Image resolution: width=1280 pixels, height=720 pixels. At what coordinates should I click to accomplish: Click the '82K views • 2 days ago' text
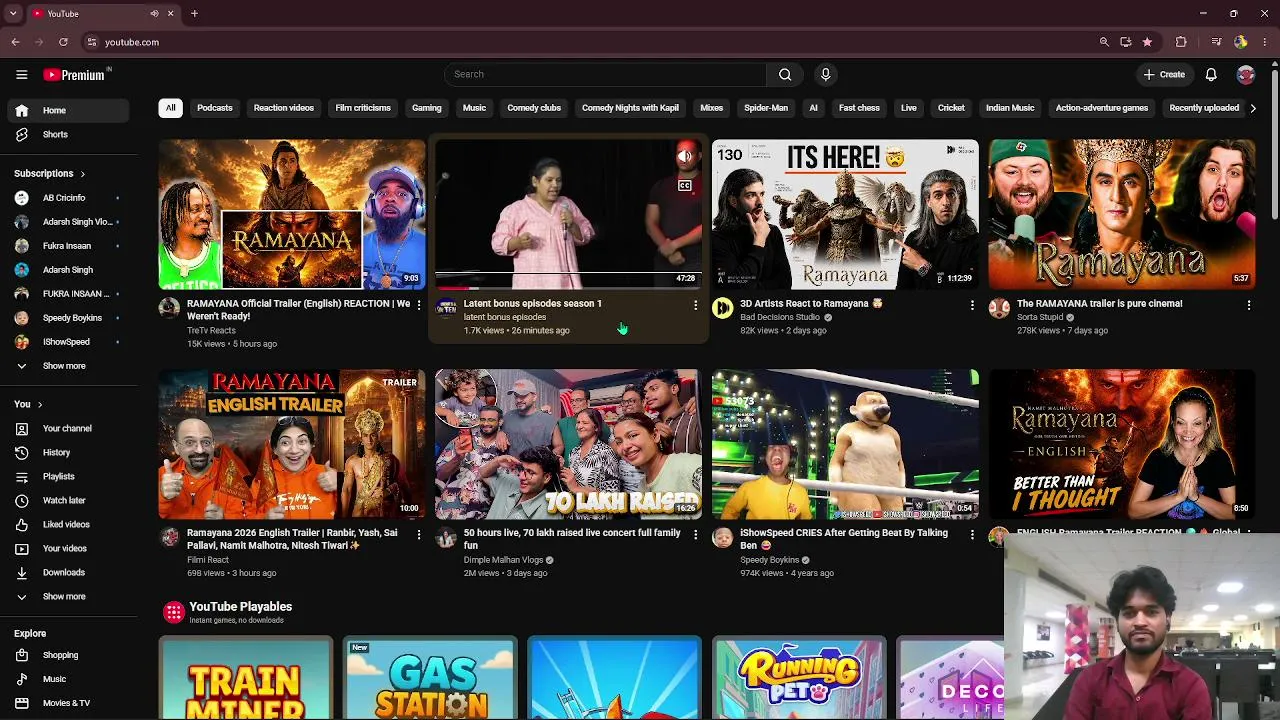[783, 330]
